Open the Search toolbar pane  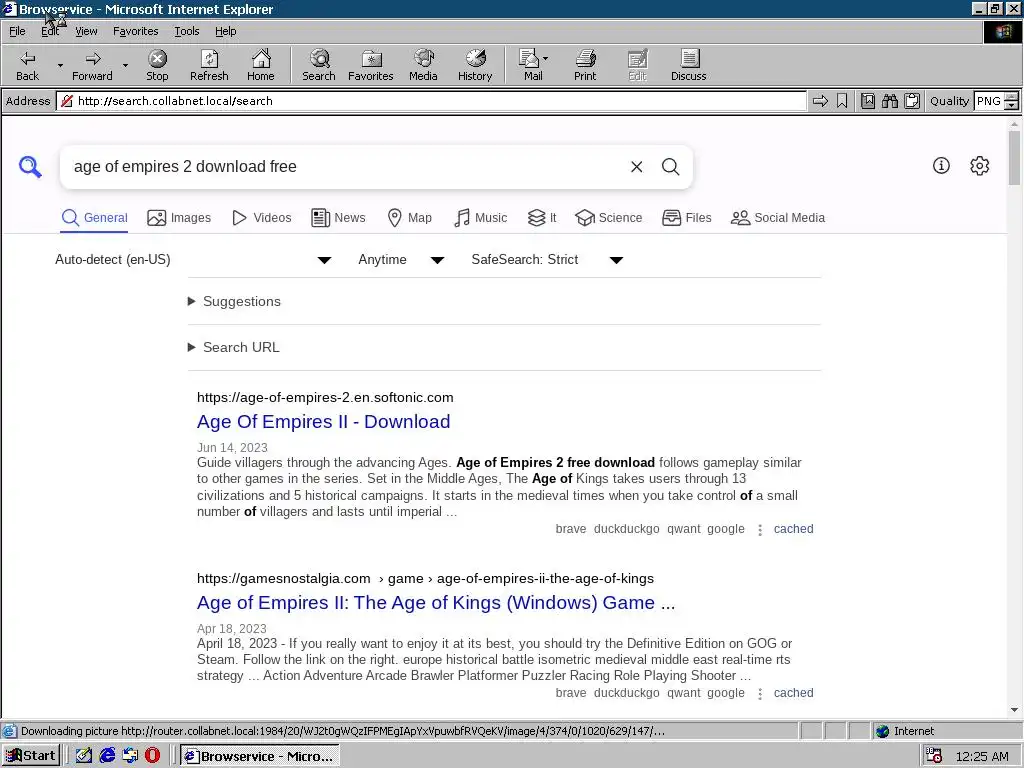point(319,65)
